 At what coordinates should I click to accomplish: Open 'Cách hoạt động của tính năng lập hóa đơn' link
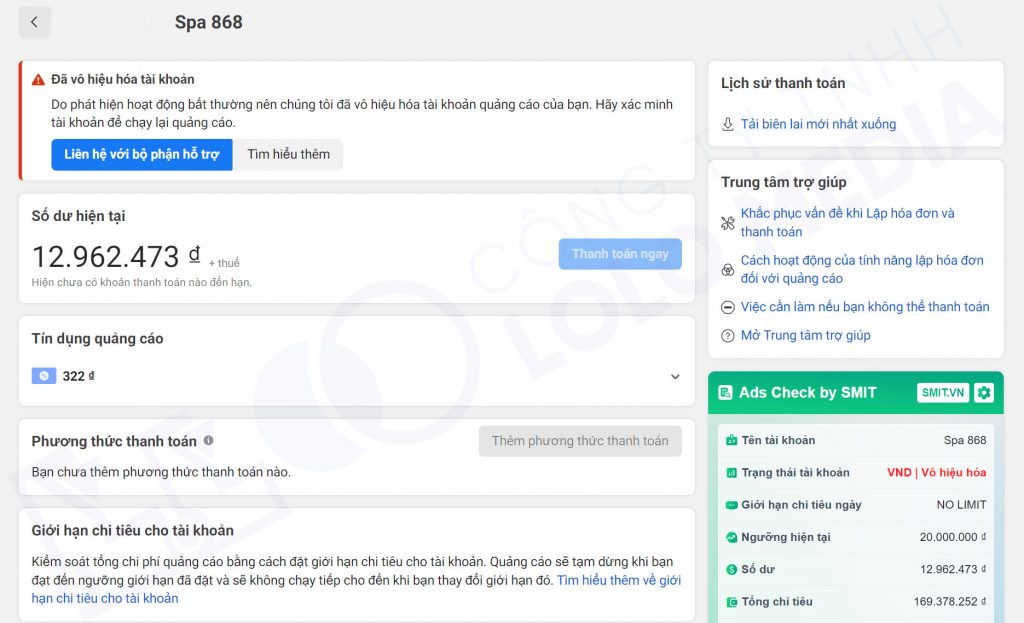click(x=862, y=270)
